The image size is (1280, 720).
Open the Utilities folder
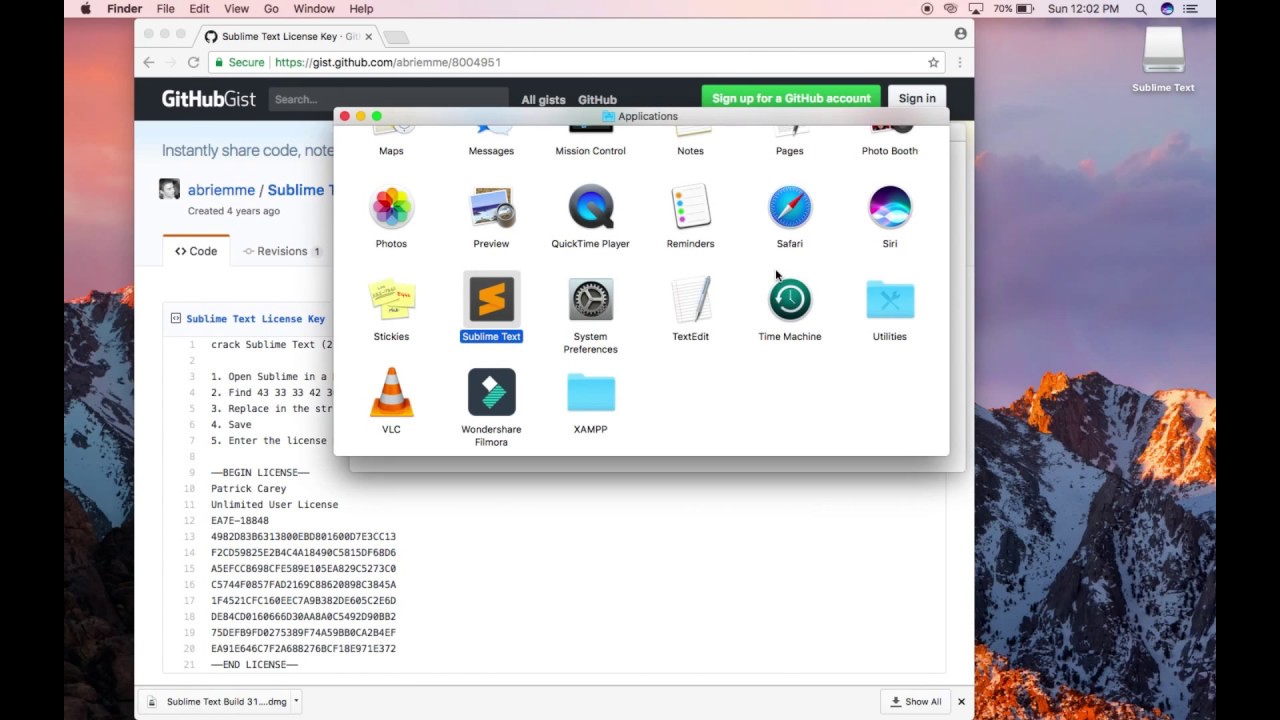890,300
